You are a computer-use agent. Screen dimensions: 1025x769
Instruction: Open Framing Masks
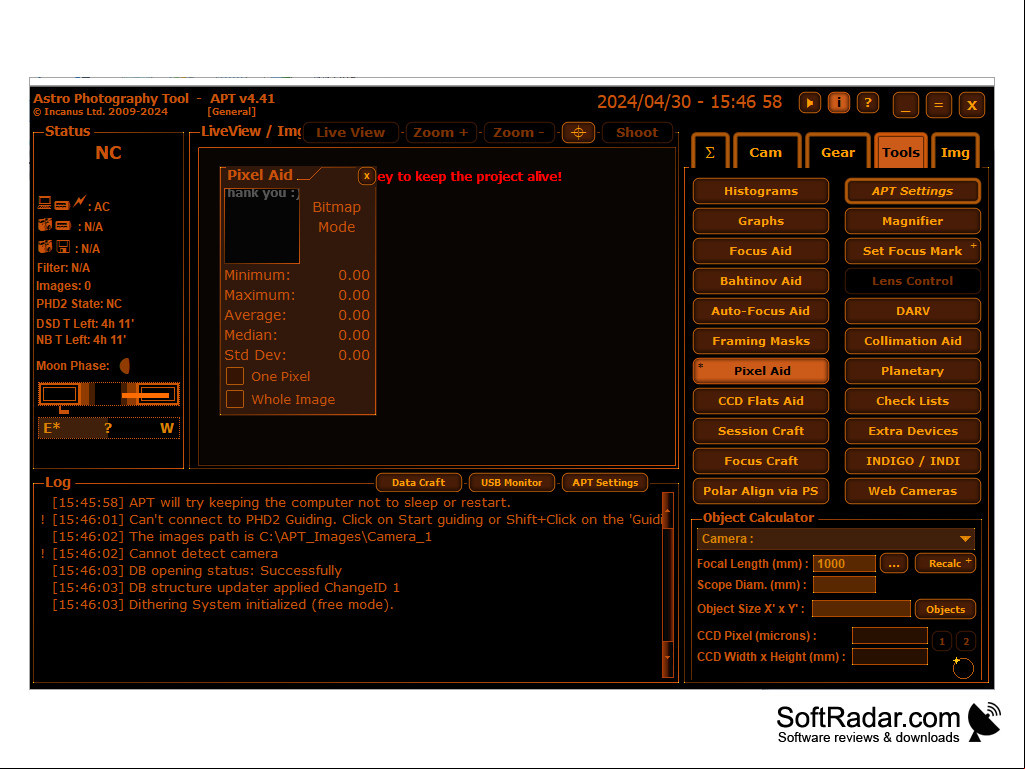click(x=761, y=341)
